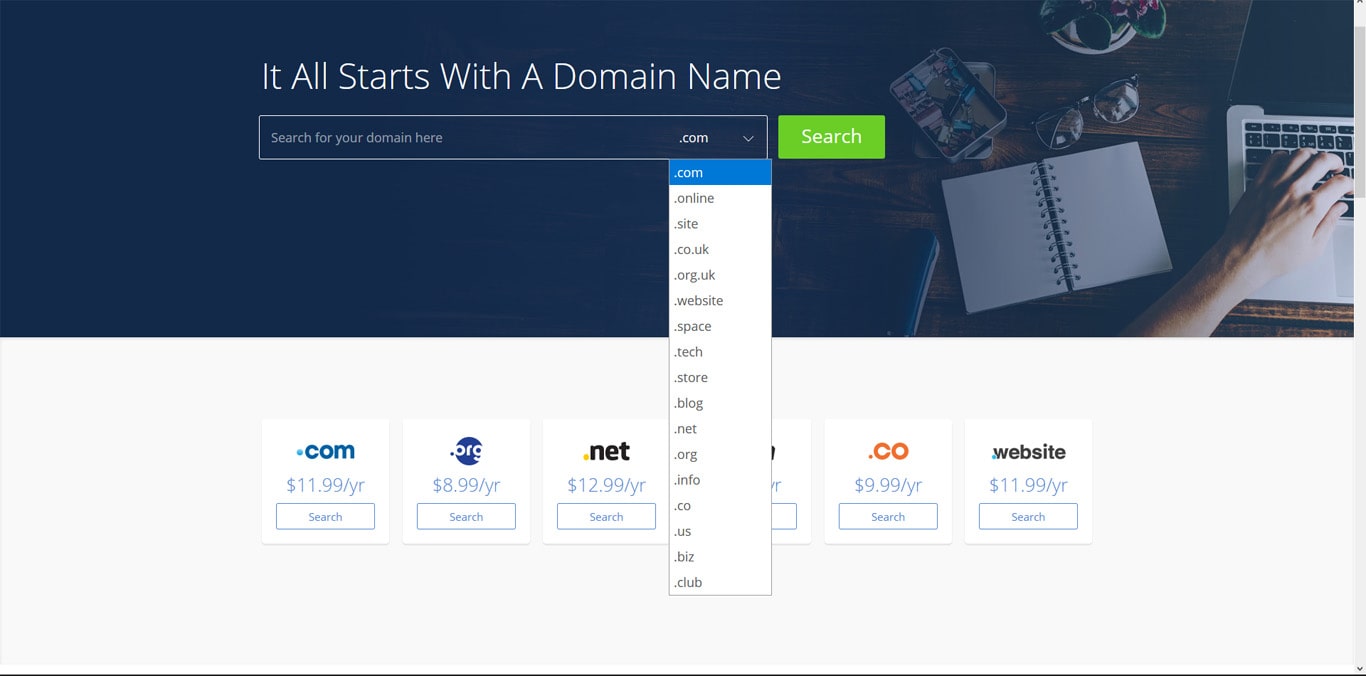
Task: Click the $8.99/yr price text
Action: pos(466,485)
